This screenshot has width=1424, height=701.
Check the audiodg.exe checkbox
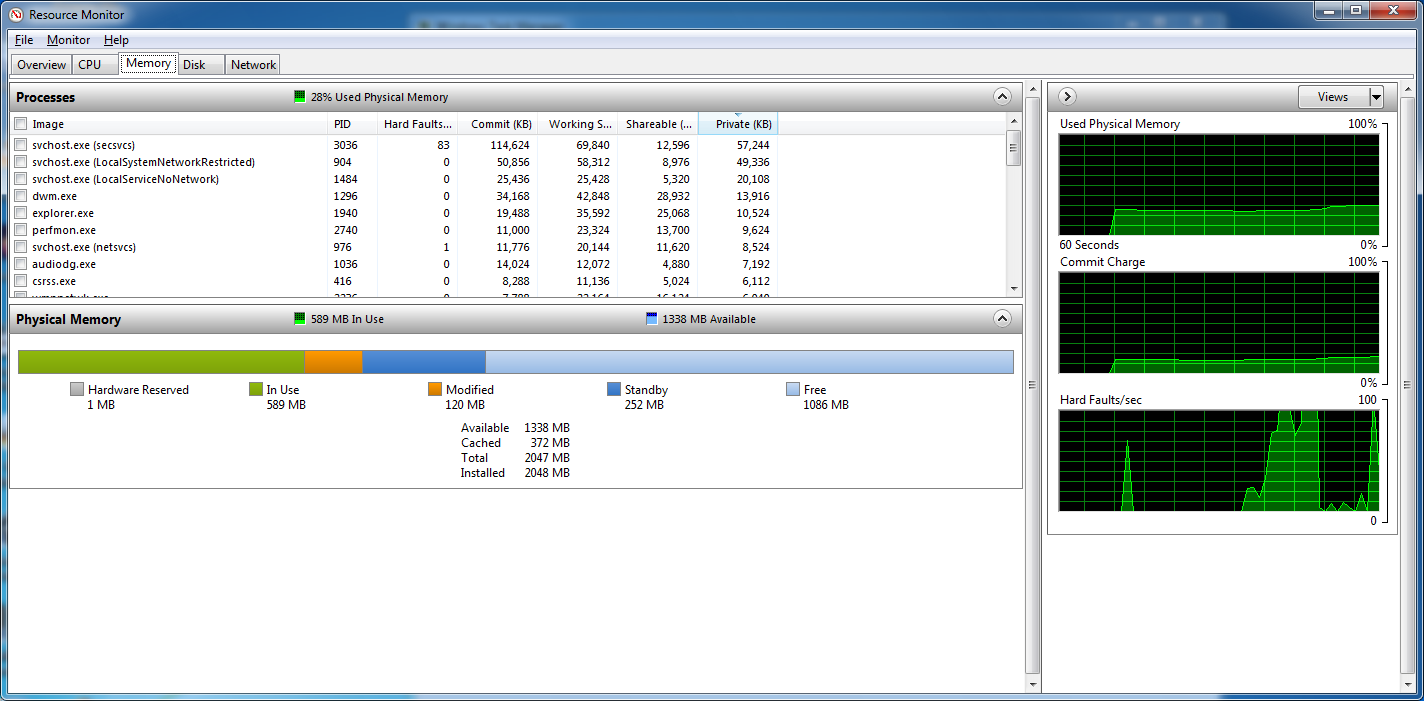(21, 264)
